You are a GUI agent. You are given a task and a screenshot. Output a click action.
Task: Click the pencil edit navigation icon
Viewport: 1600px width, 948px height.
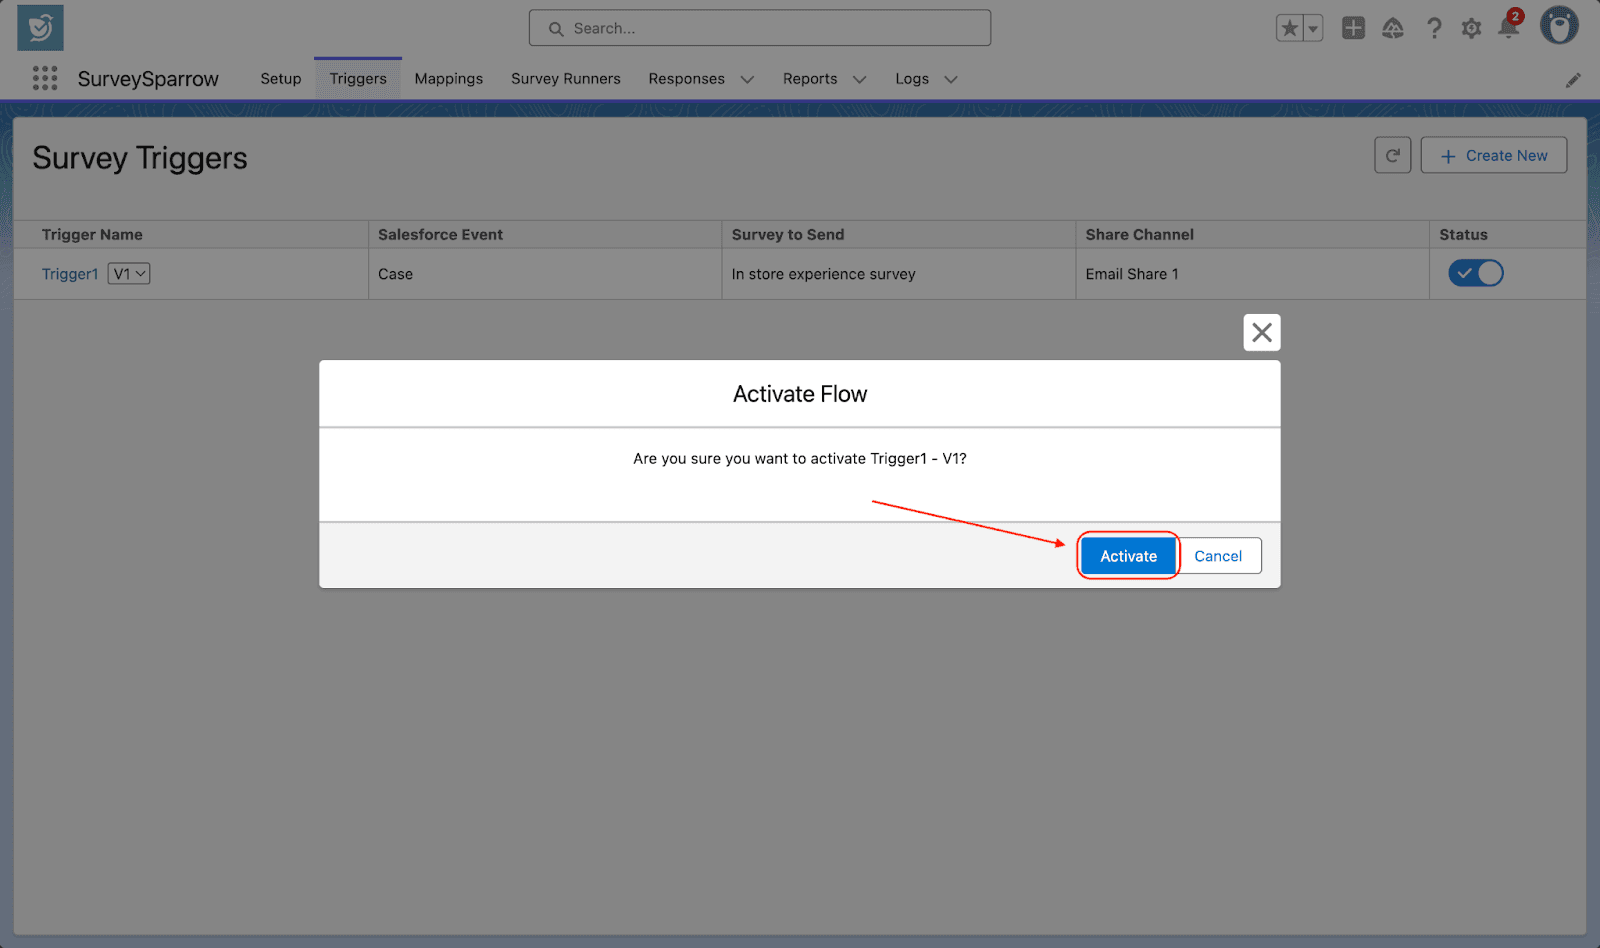1573,80
